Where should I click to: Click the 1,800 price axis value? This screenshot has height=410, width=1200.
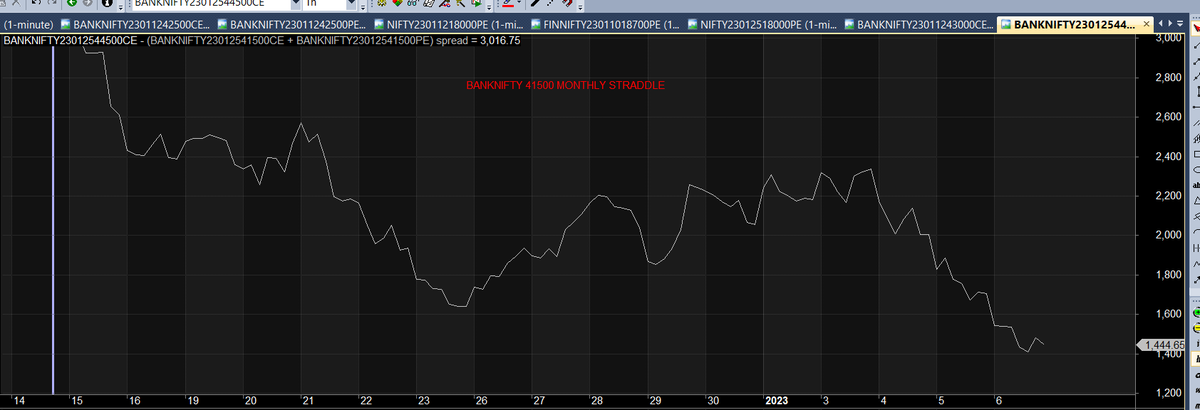(x=1167, y=275)
